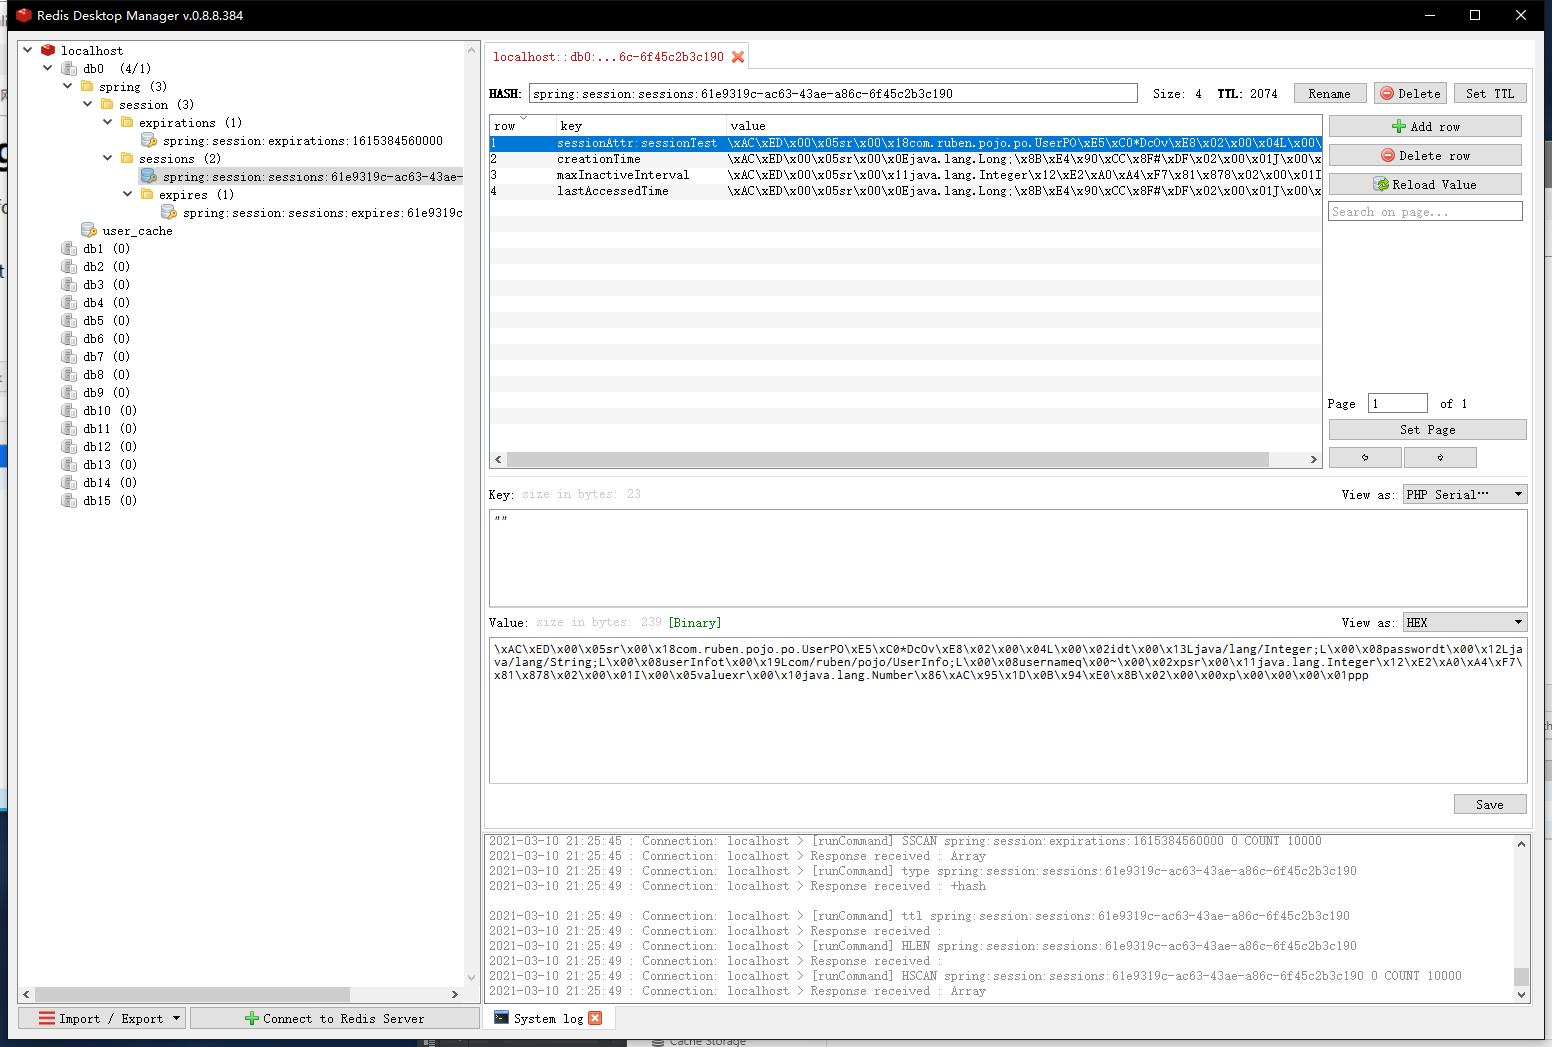Collapse the localhost connection tree
This screenshot has width=1552, height=1047.
pyautogui.click(x=28, y=50)
